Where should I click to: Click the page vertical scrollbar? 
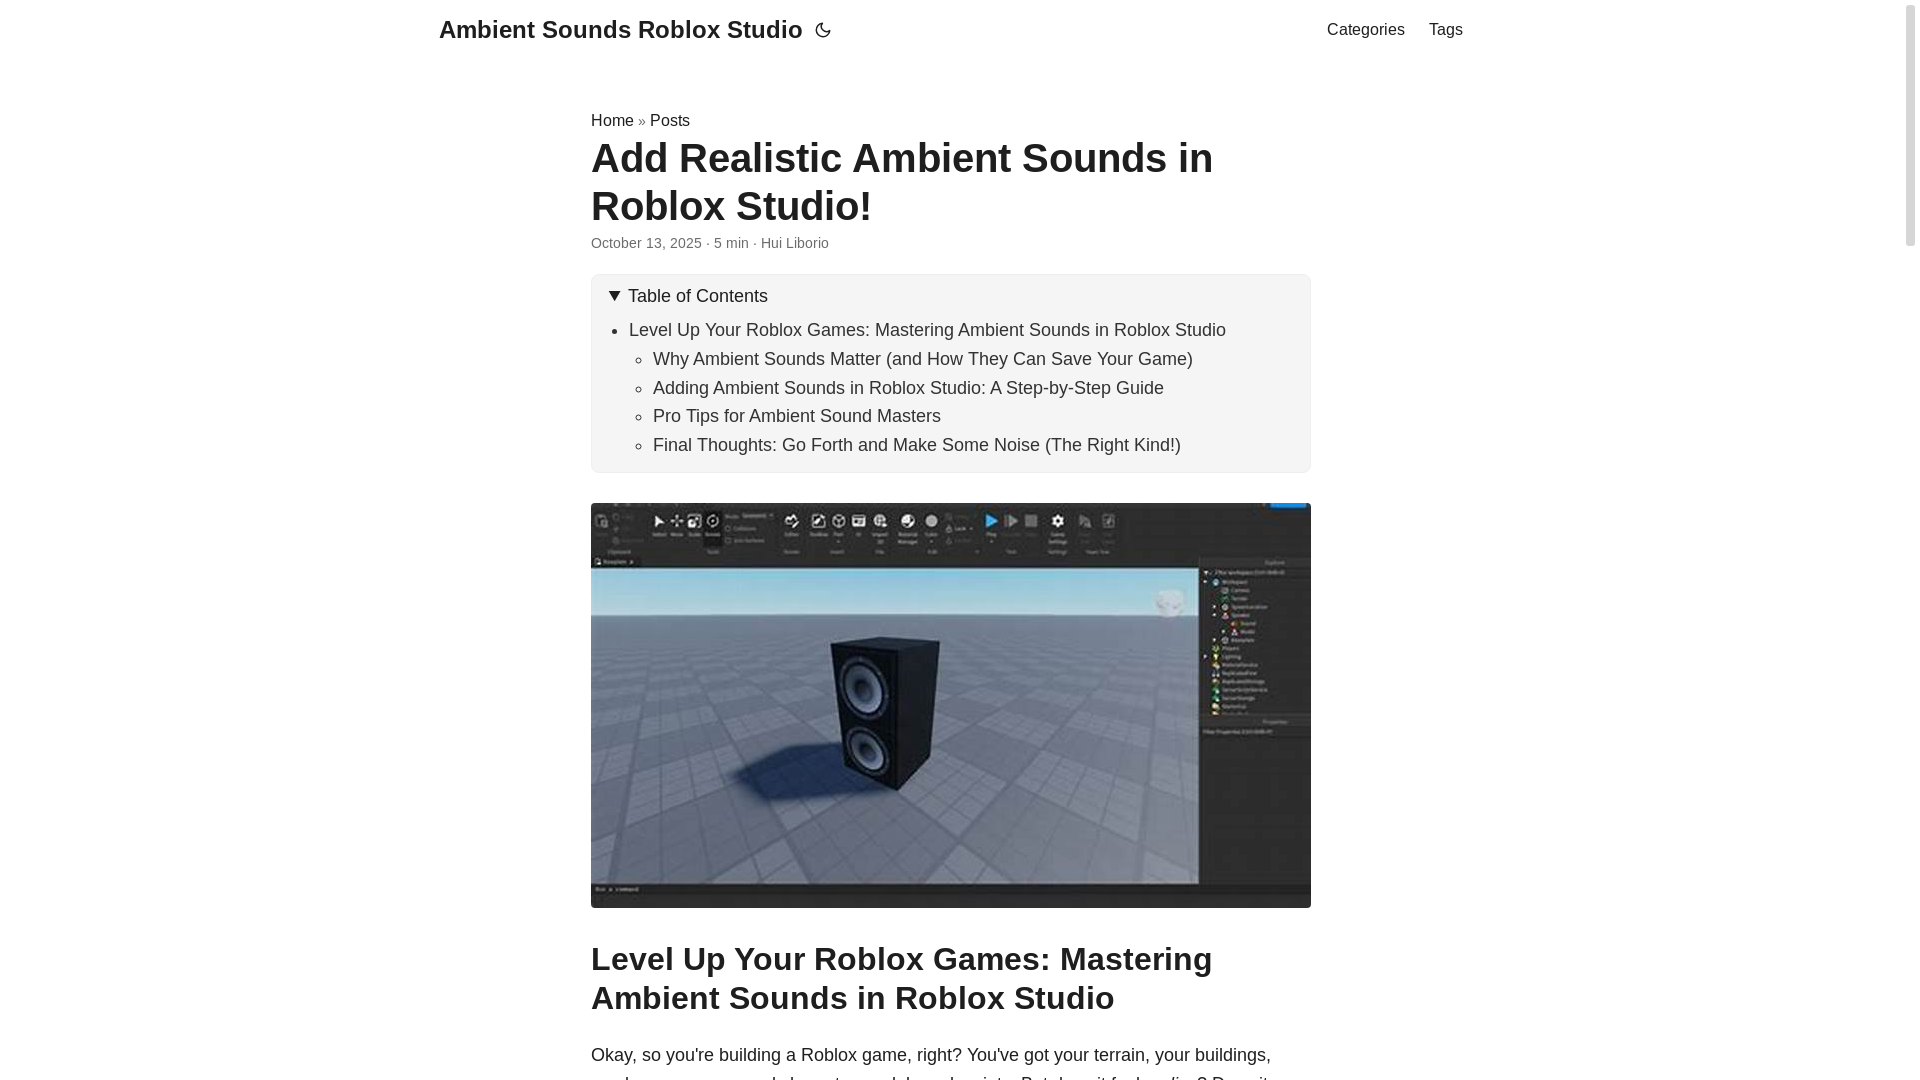click(1910, 124)
